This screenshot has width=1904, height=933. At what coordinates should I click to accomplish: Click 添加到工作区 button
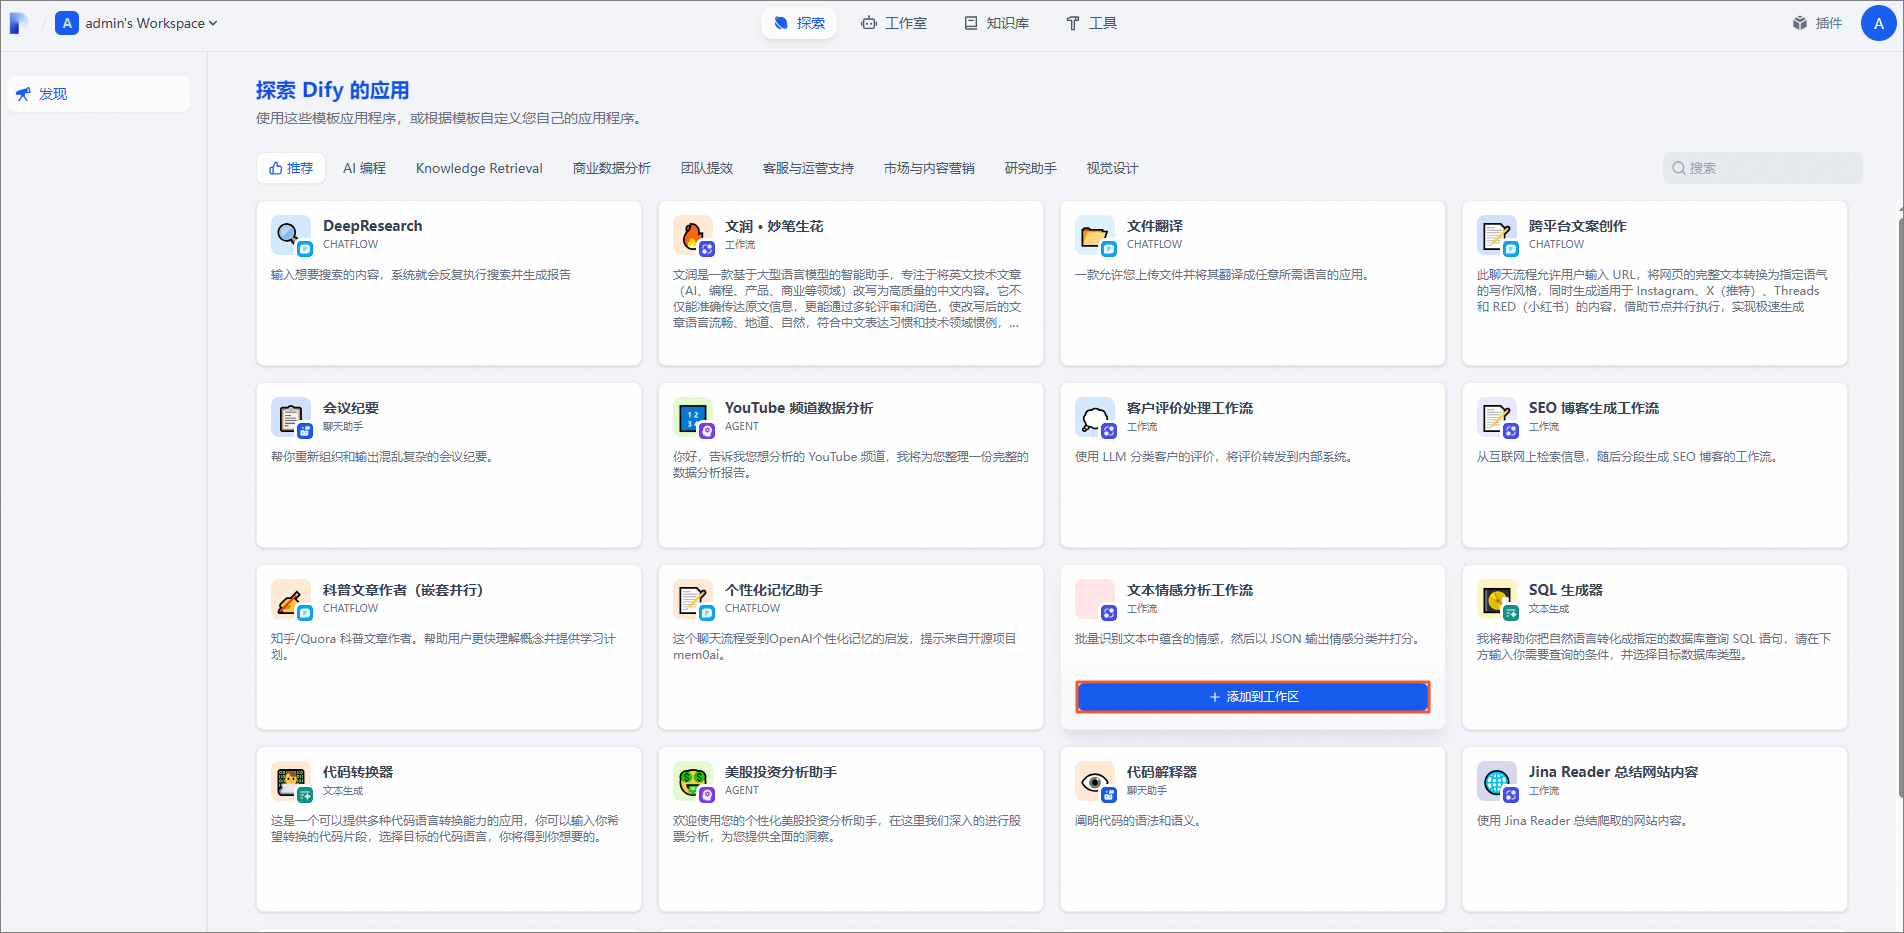coord(1252,697)
